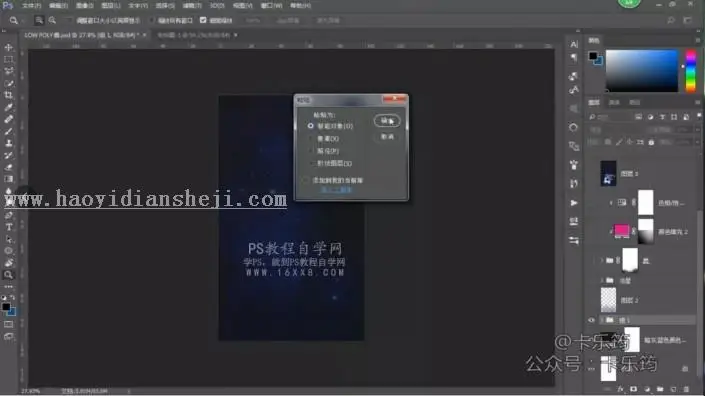Open the Character panel icon
The height and width of the screenshot is (396, 705).
pos(574,44)
